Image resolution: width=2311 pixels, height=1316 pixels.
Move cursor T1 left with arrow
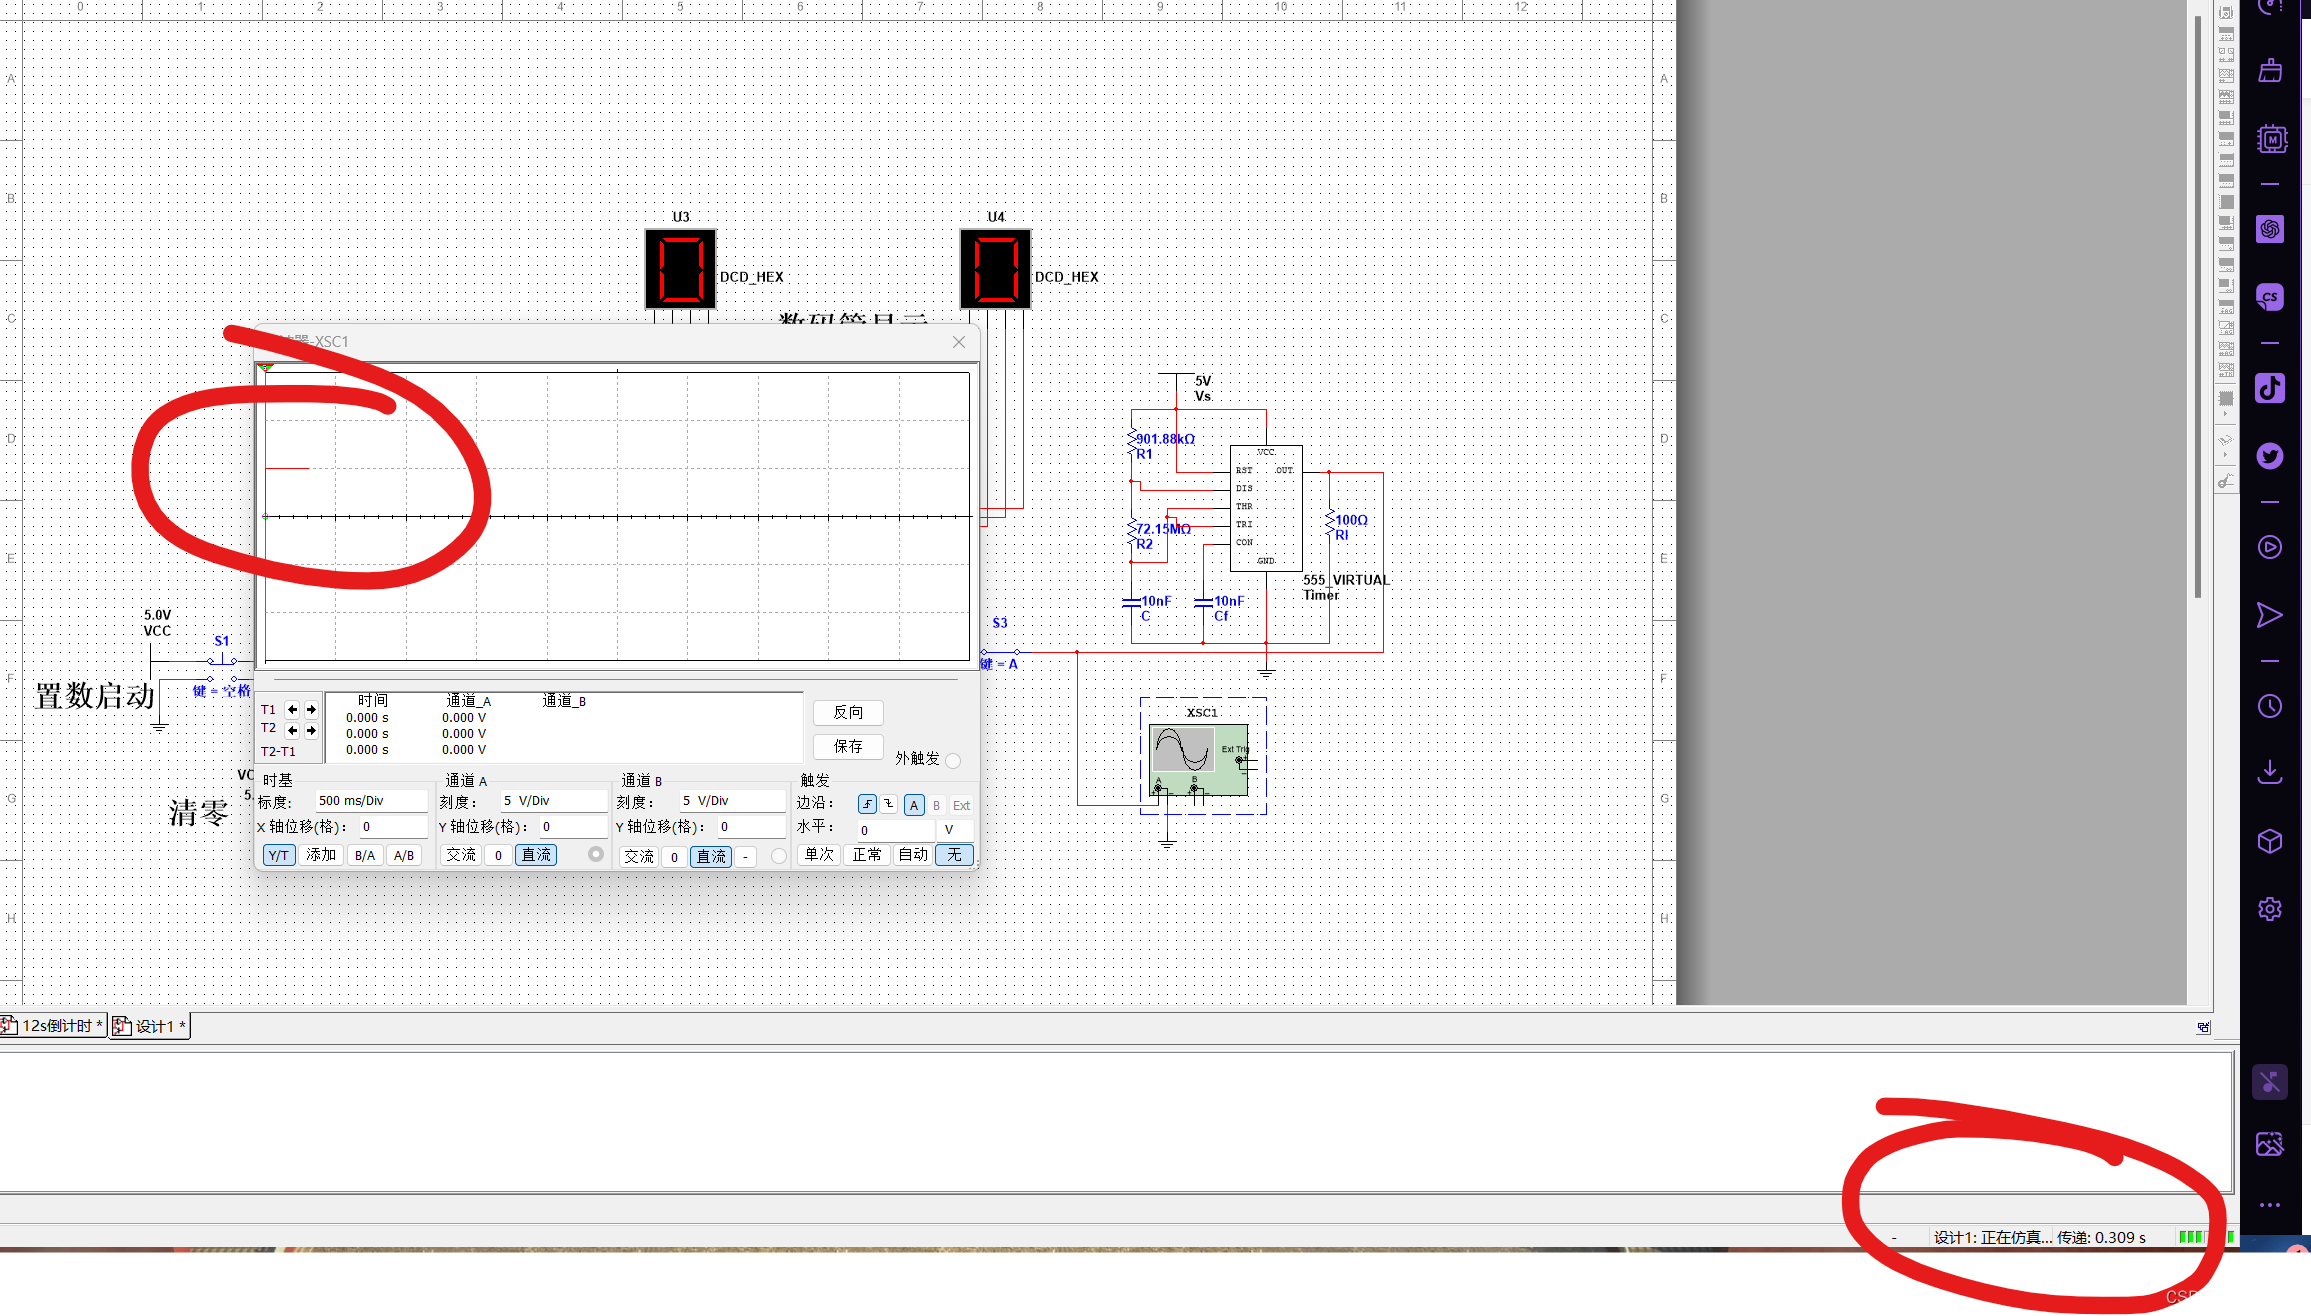point(292,709)
